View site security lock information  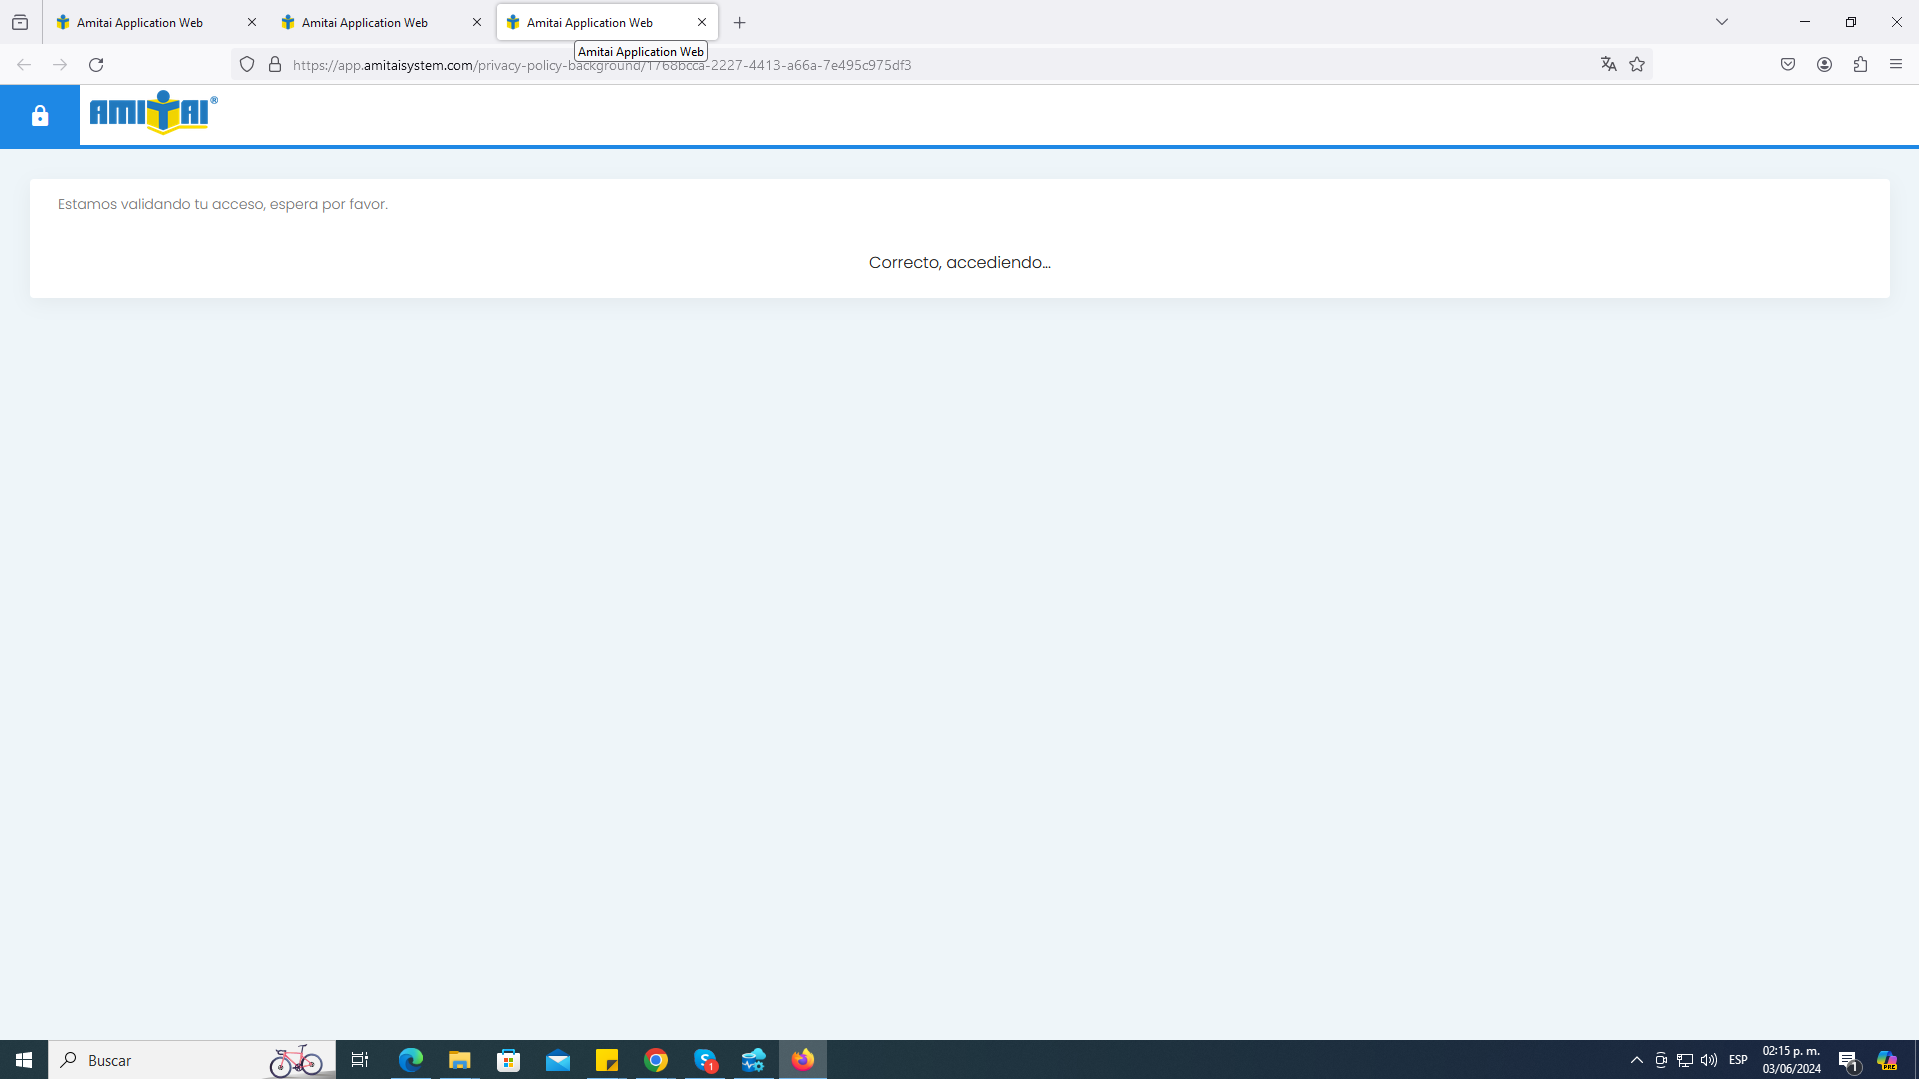coord(275,65)
